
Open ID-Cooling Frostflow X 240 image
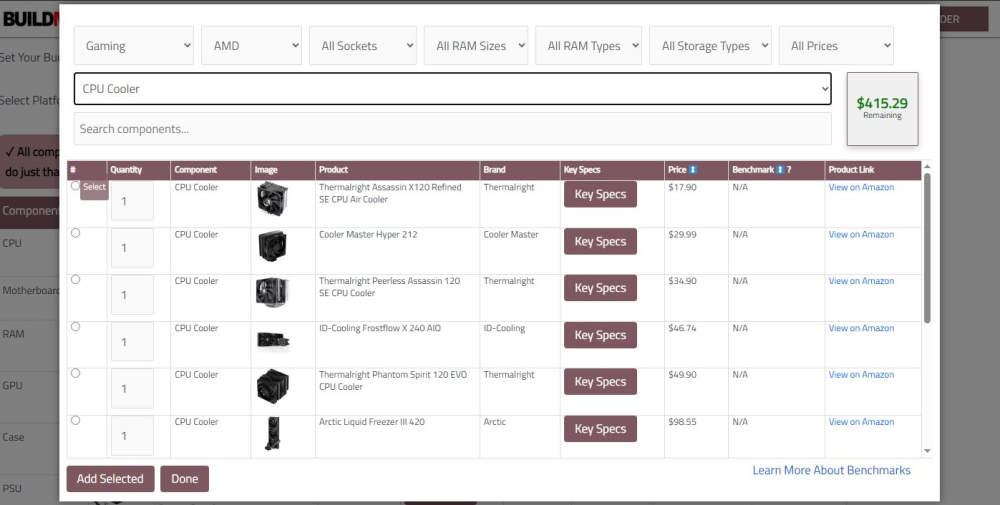tap(274, 340)
